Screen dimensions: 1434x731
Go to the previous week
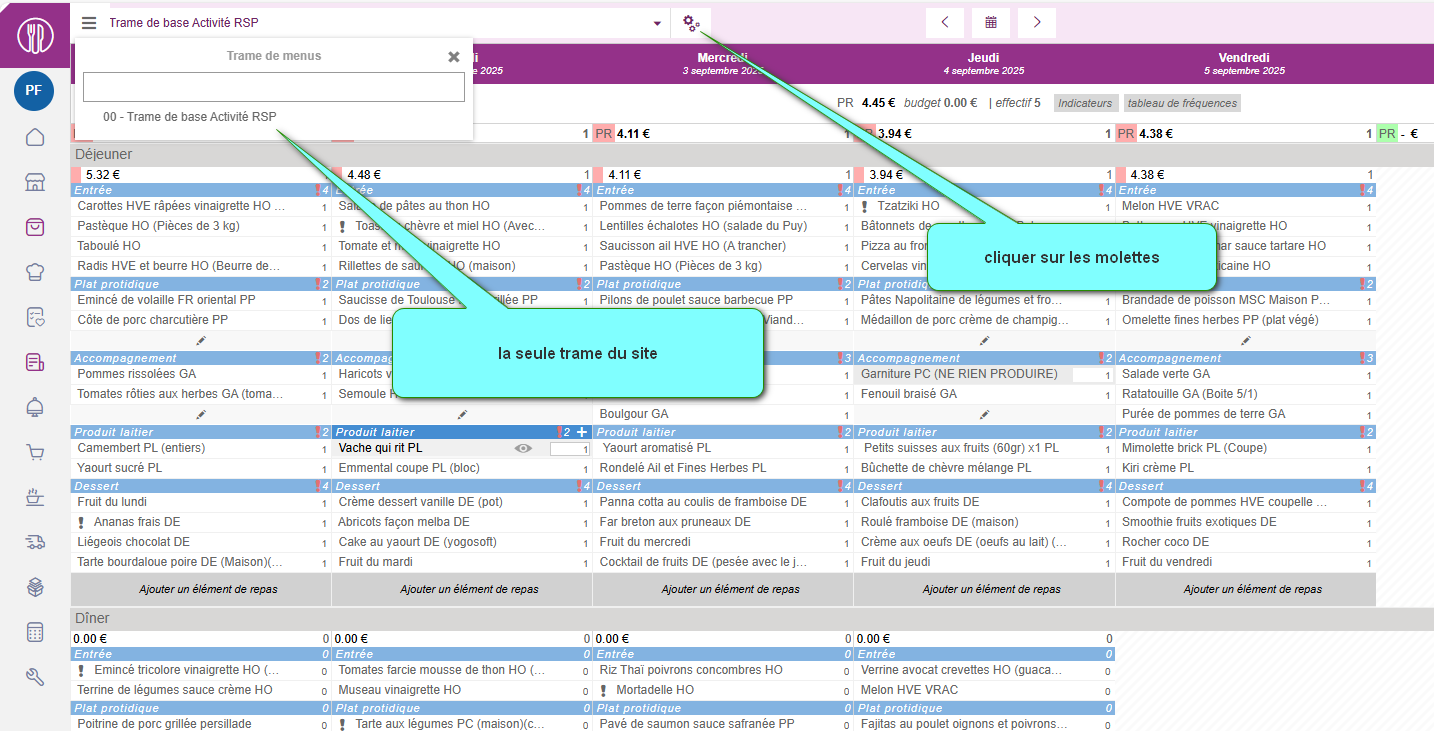(945, 23)
